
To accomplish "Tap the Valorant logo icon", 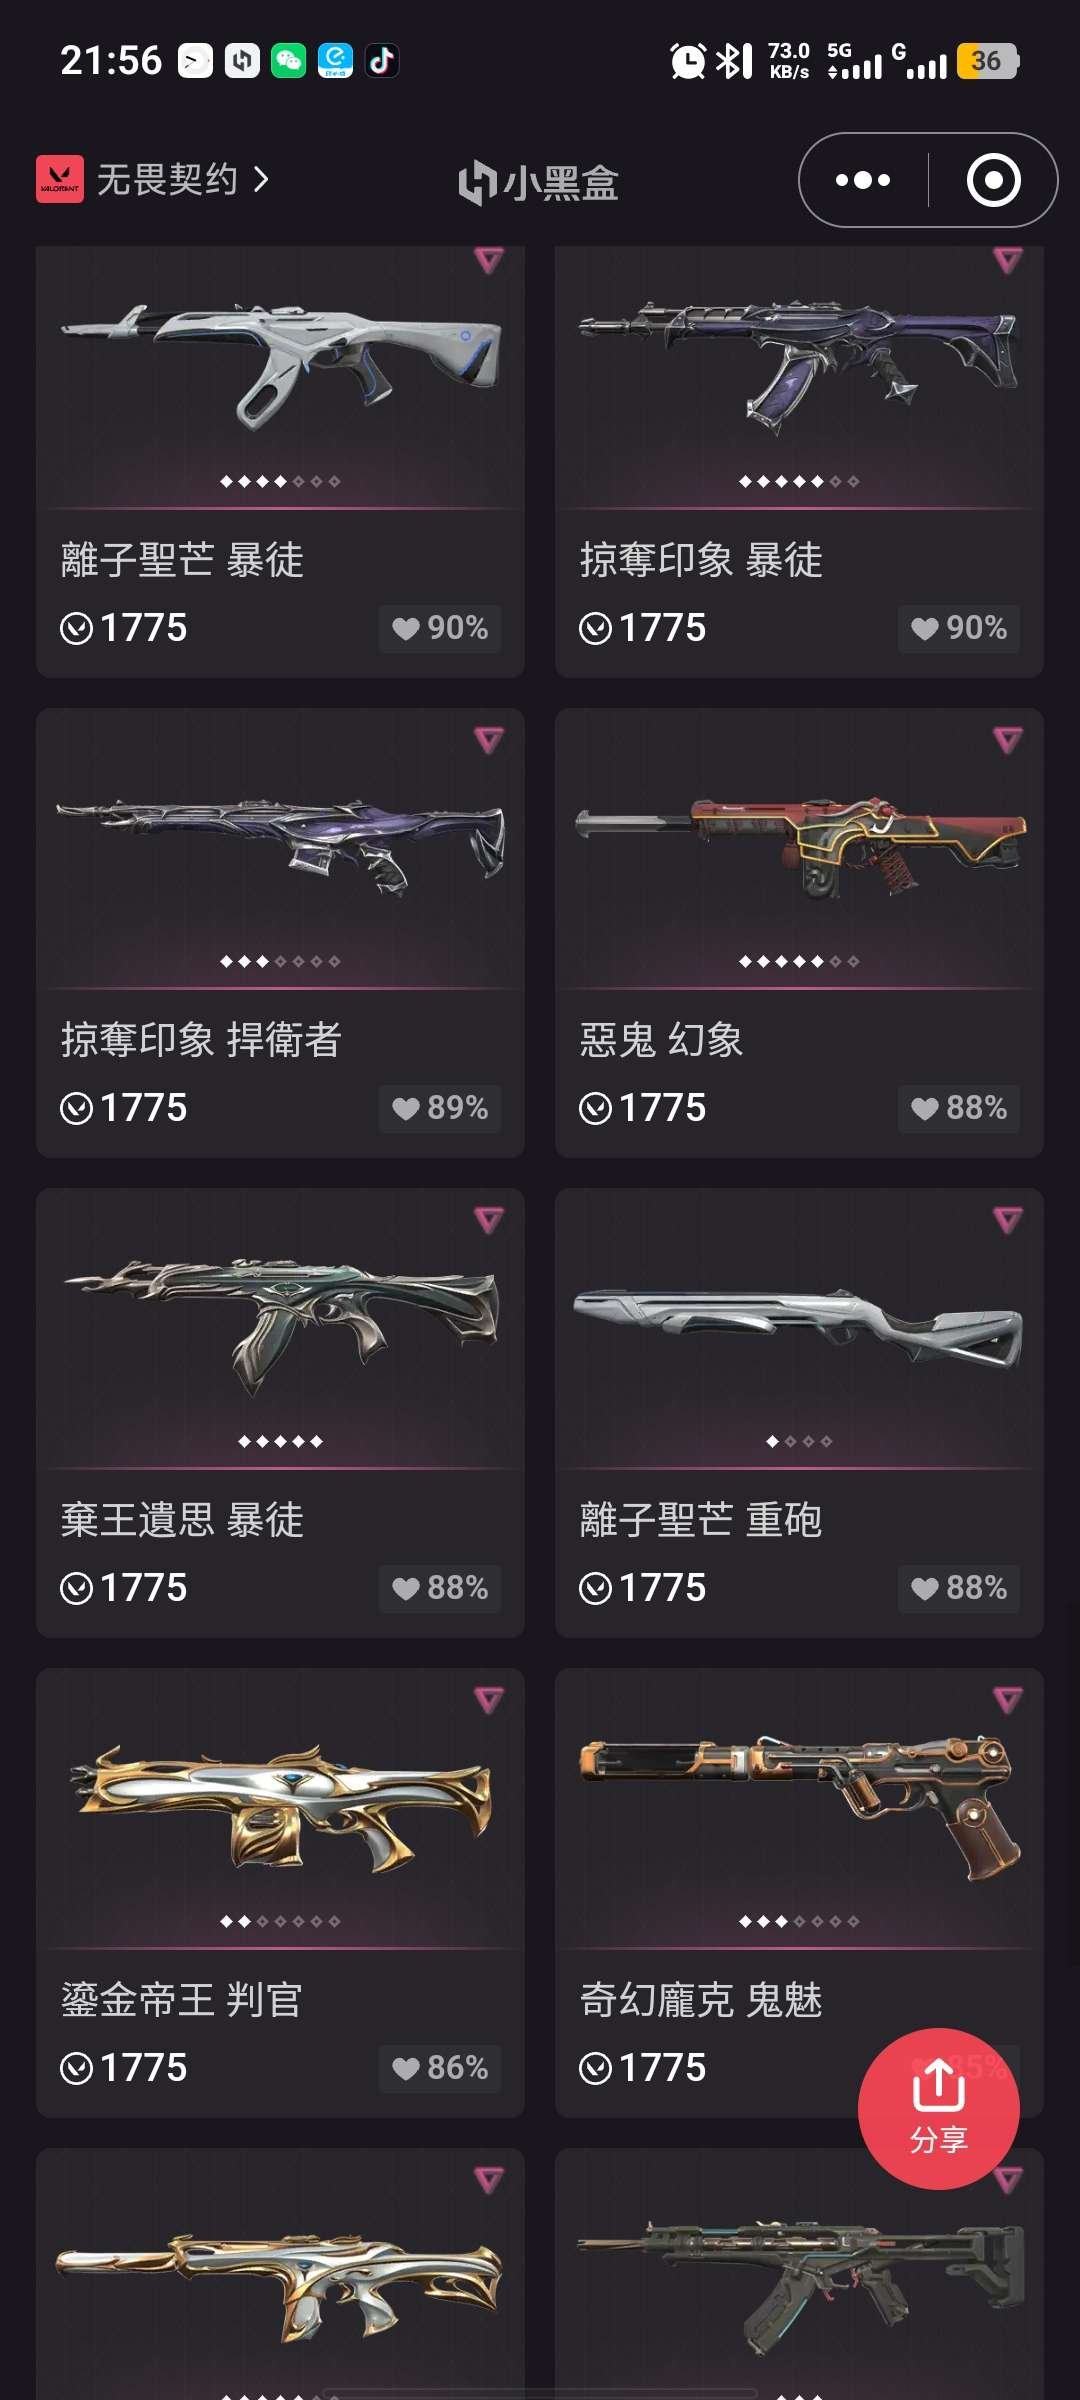I will [60, 179].
